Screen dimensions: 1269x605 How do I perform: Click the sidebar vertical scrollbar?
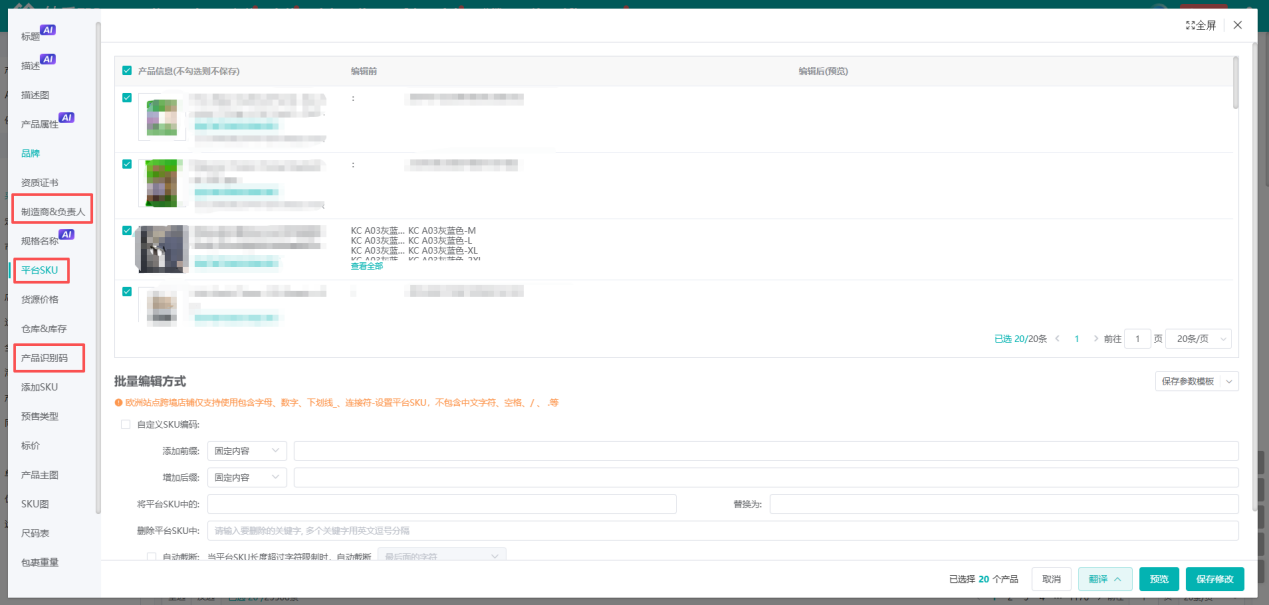click(98, 267)
